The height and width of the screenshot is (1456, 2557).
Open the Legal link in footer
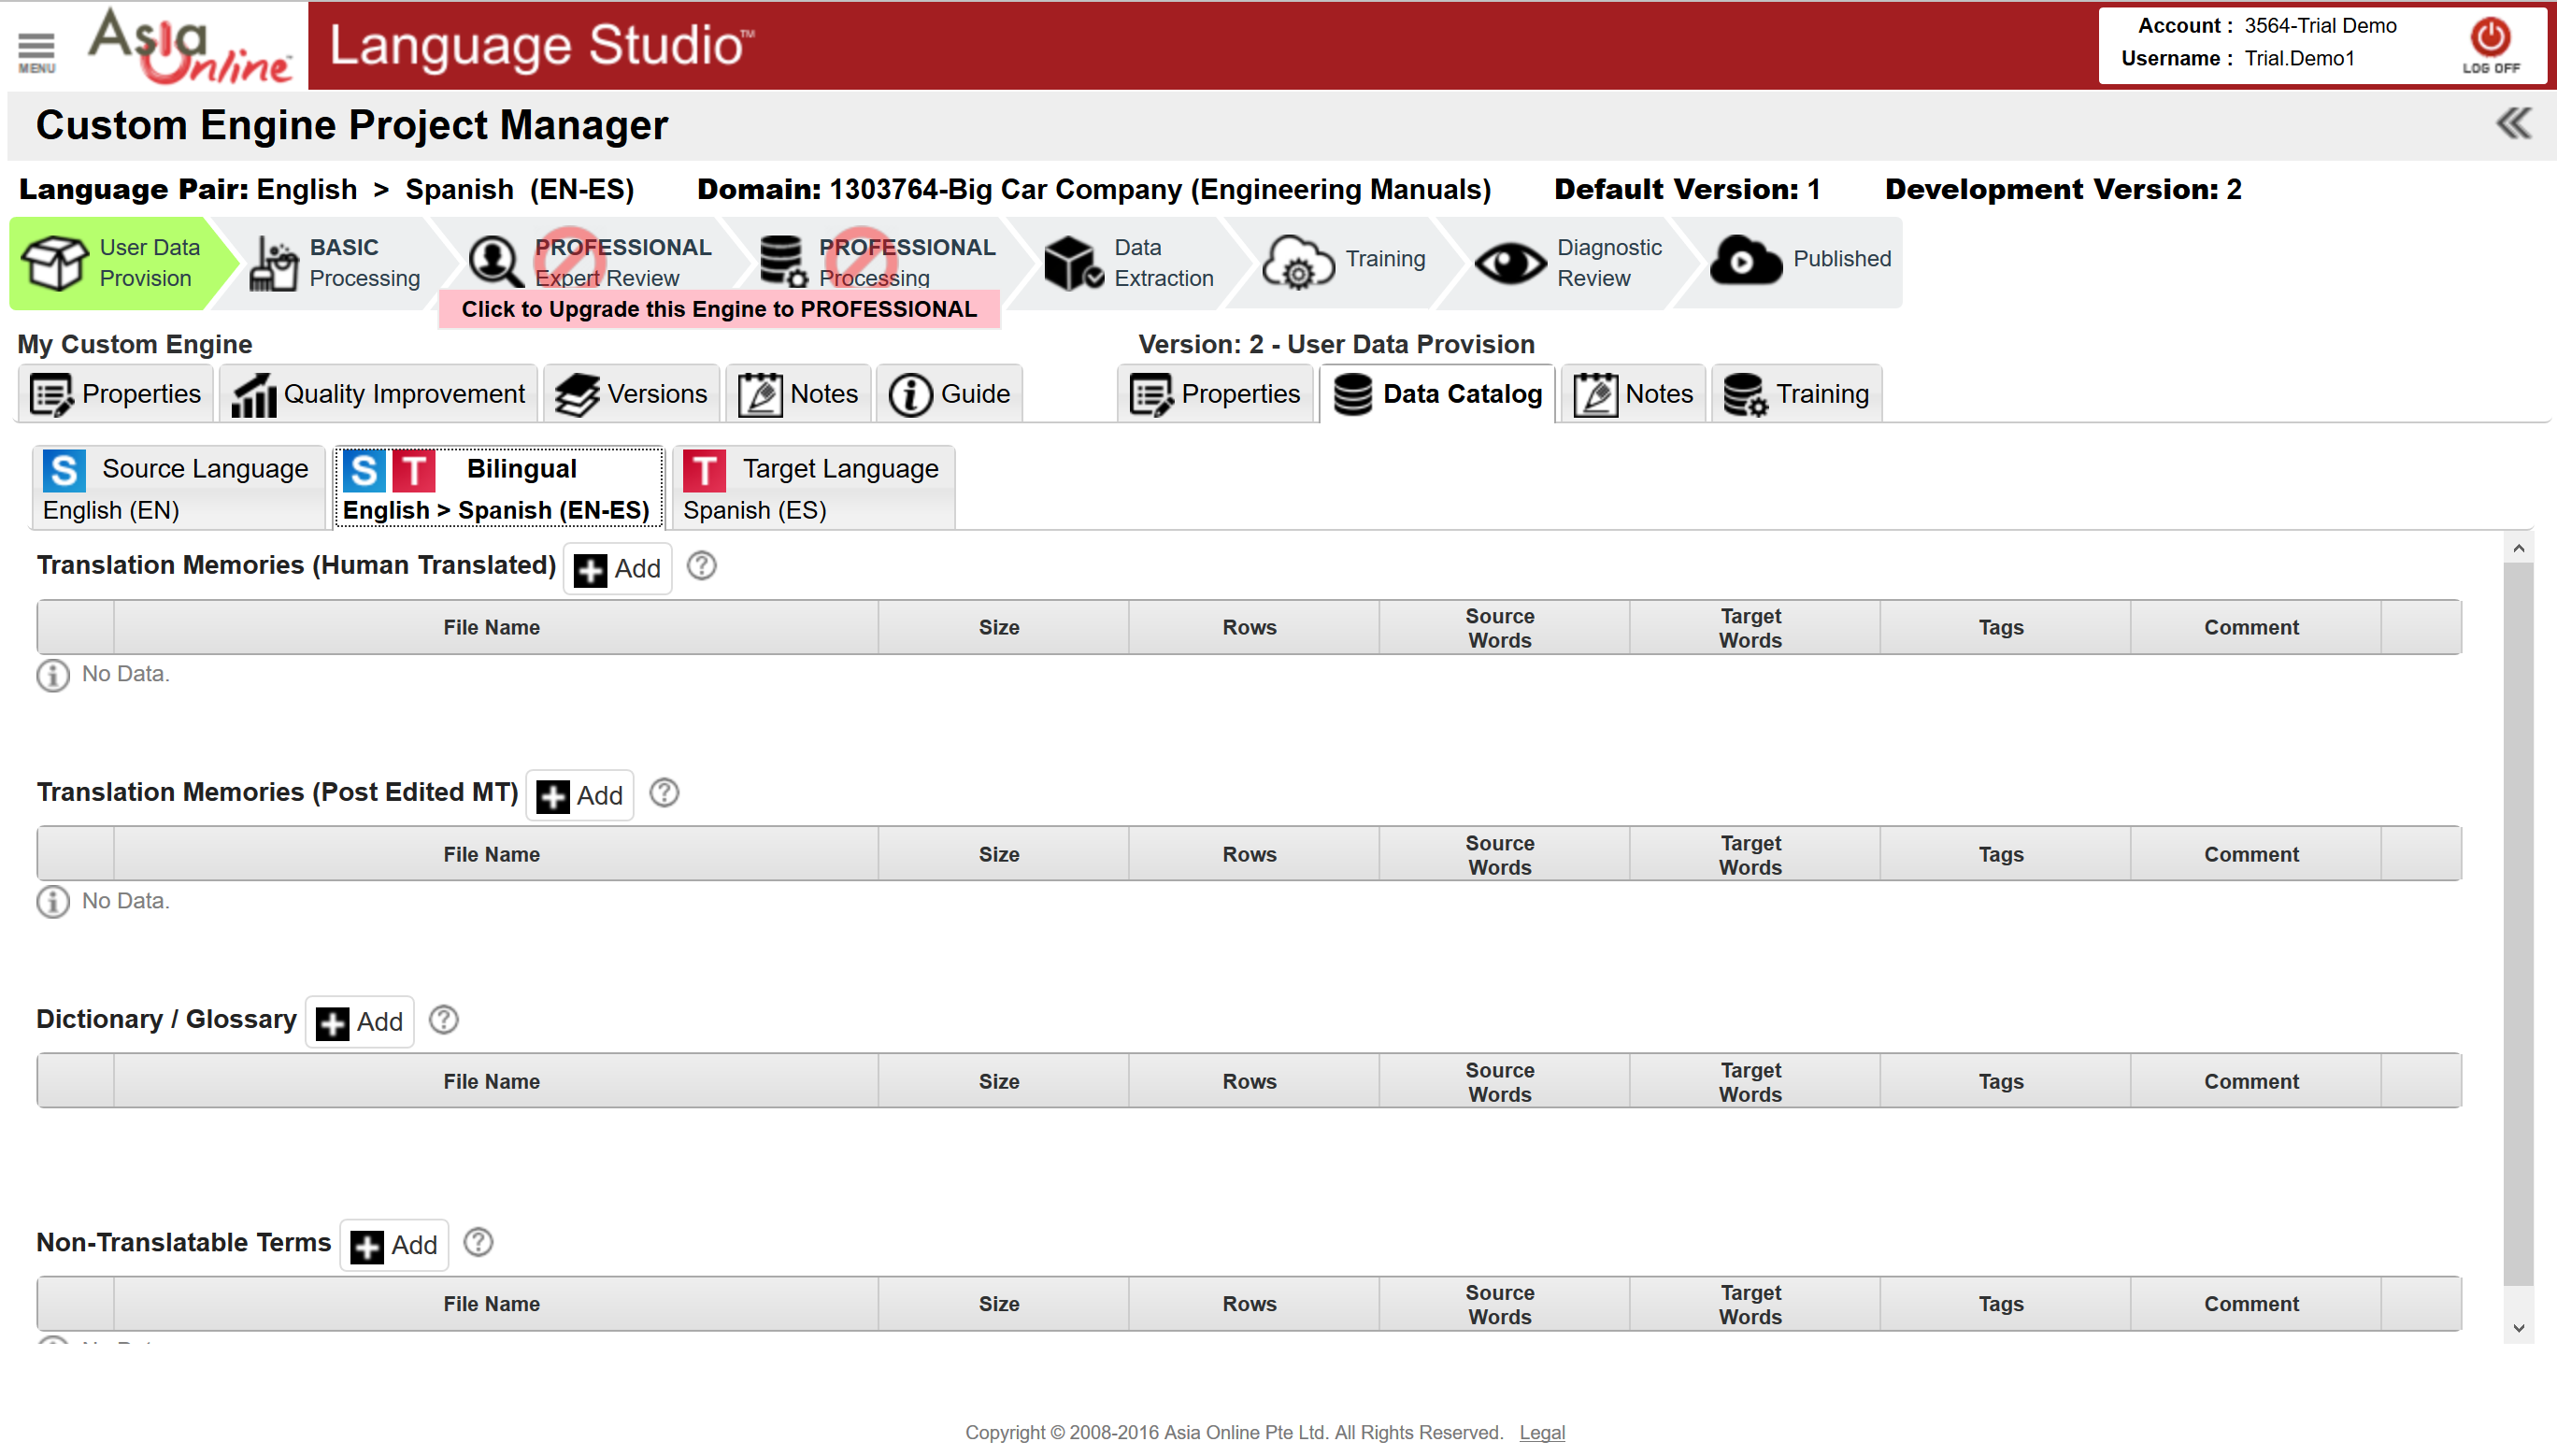1541,1432
